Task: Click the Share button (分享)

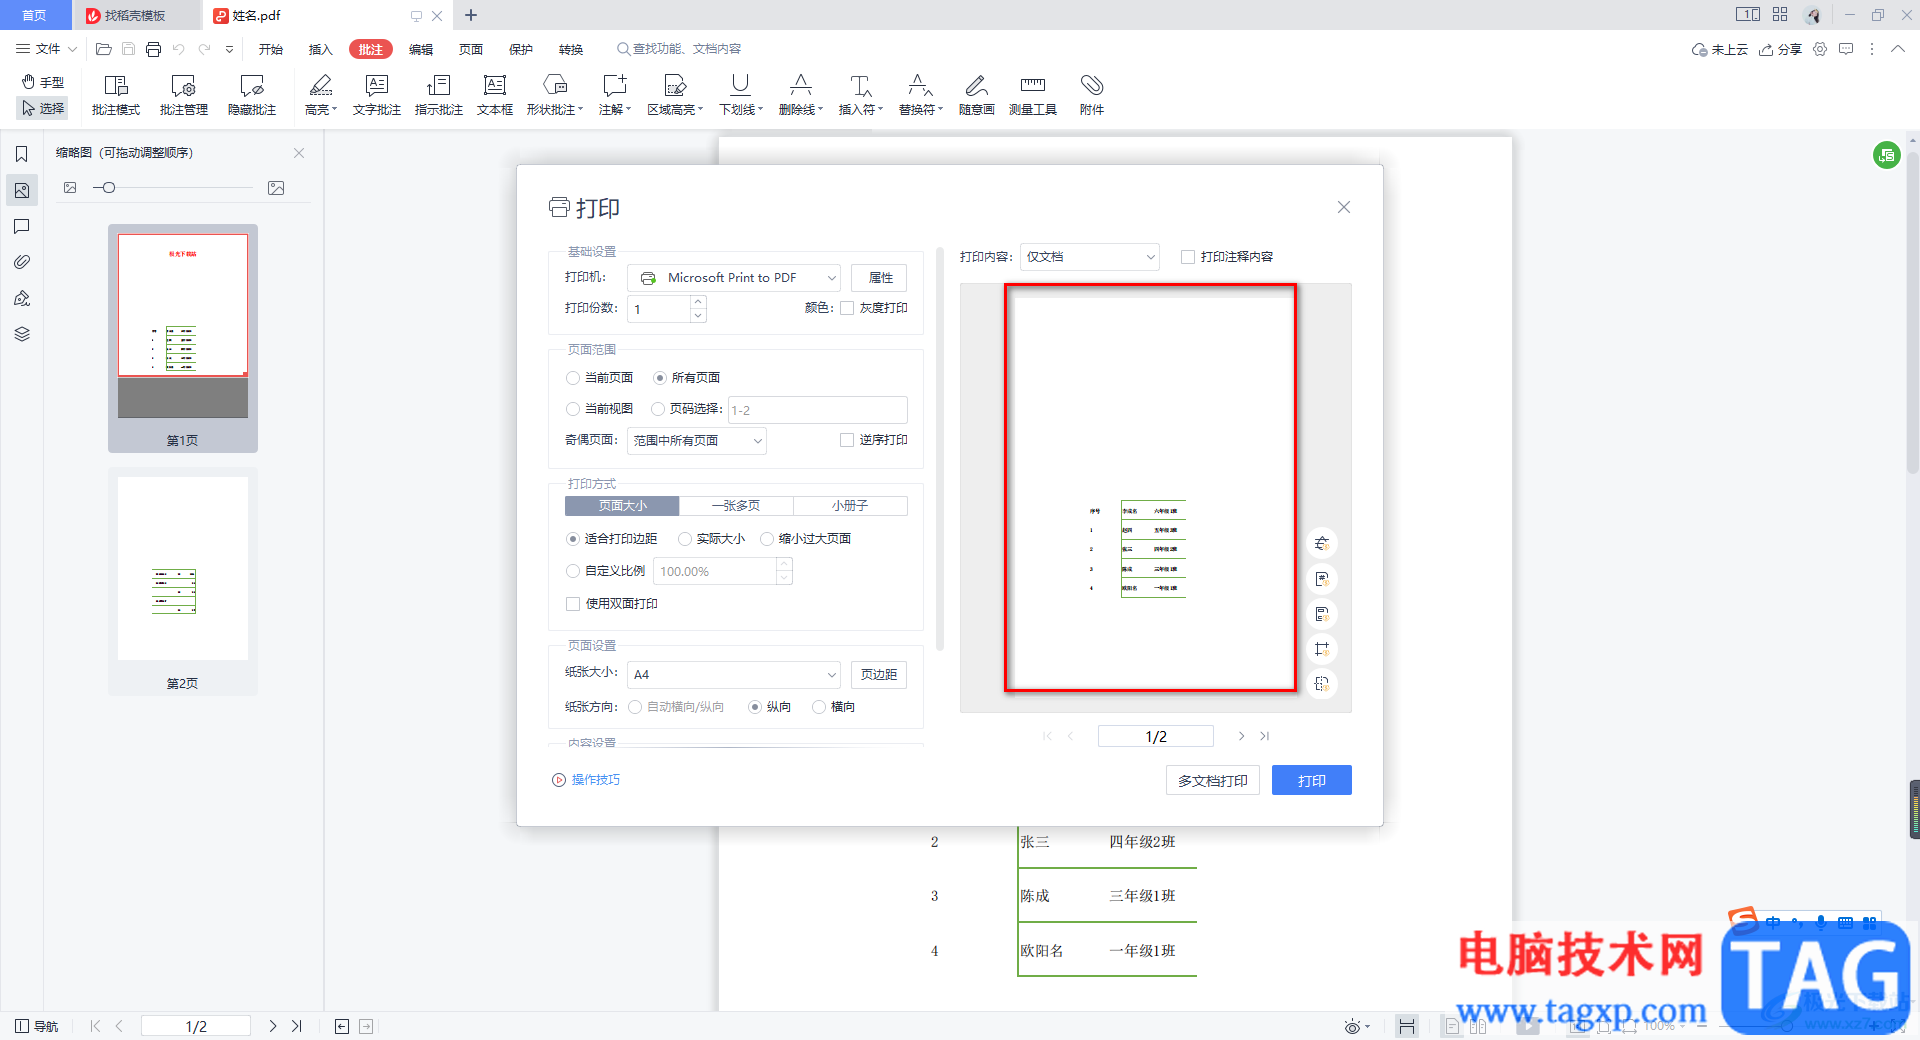Action: [1781, 49]
